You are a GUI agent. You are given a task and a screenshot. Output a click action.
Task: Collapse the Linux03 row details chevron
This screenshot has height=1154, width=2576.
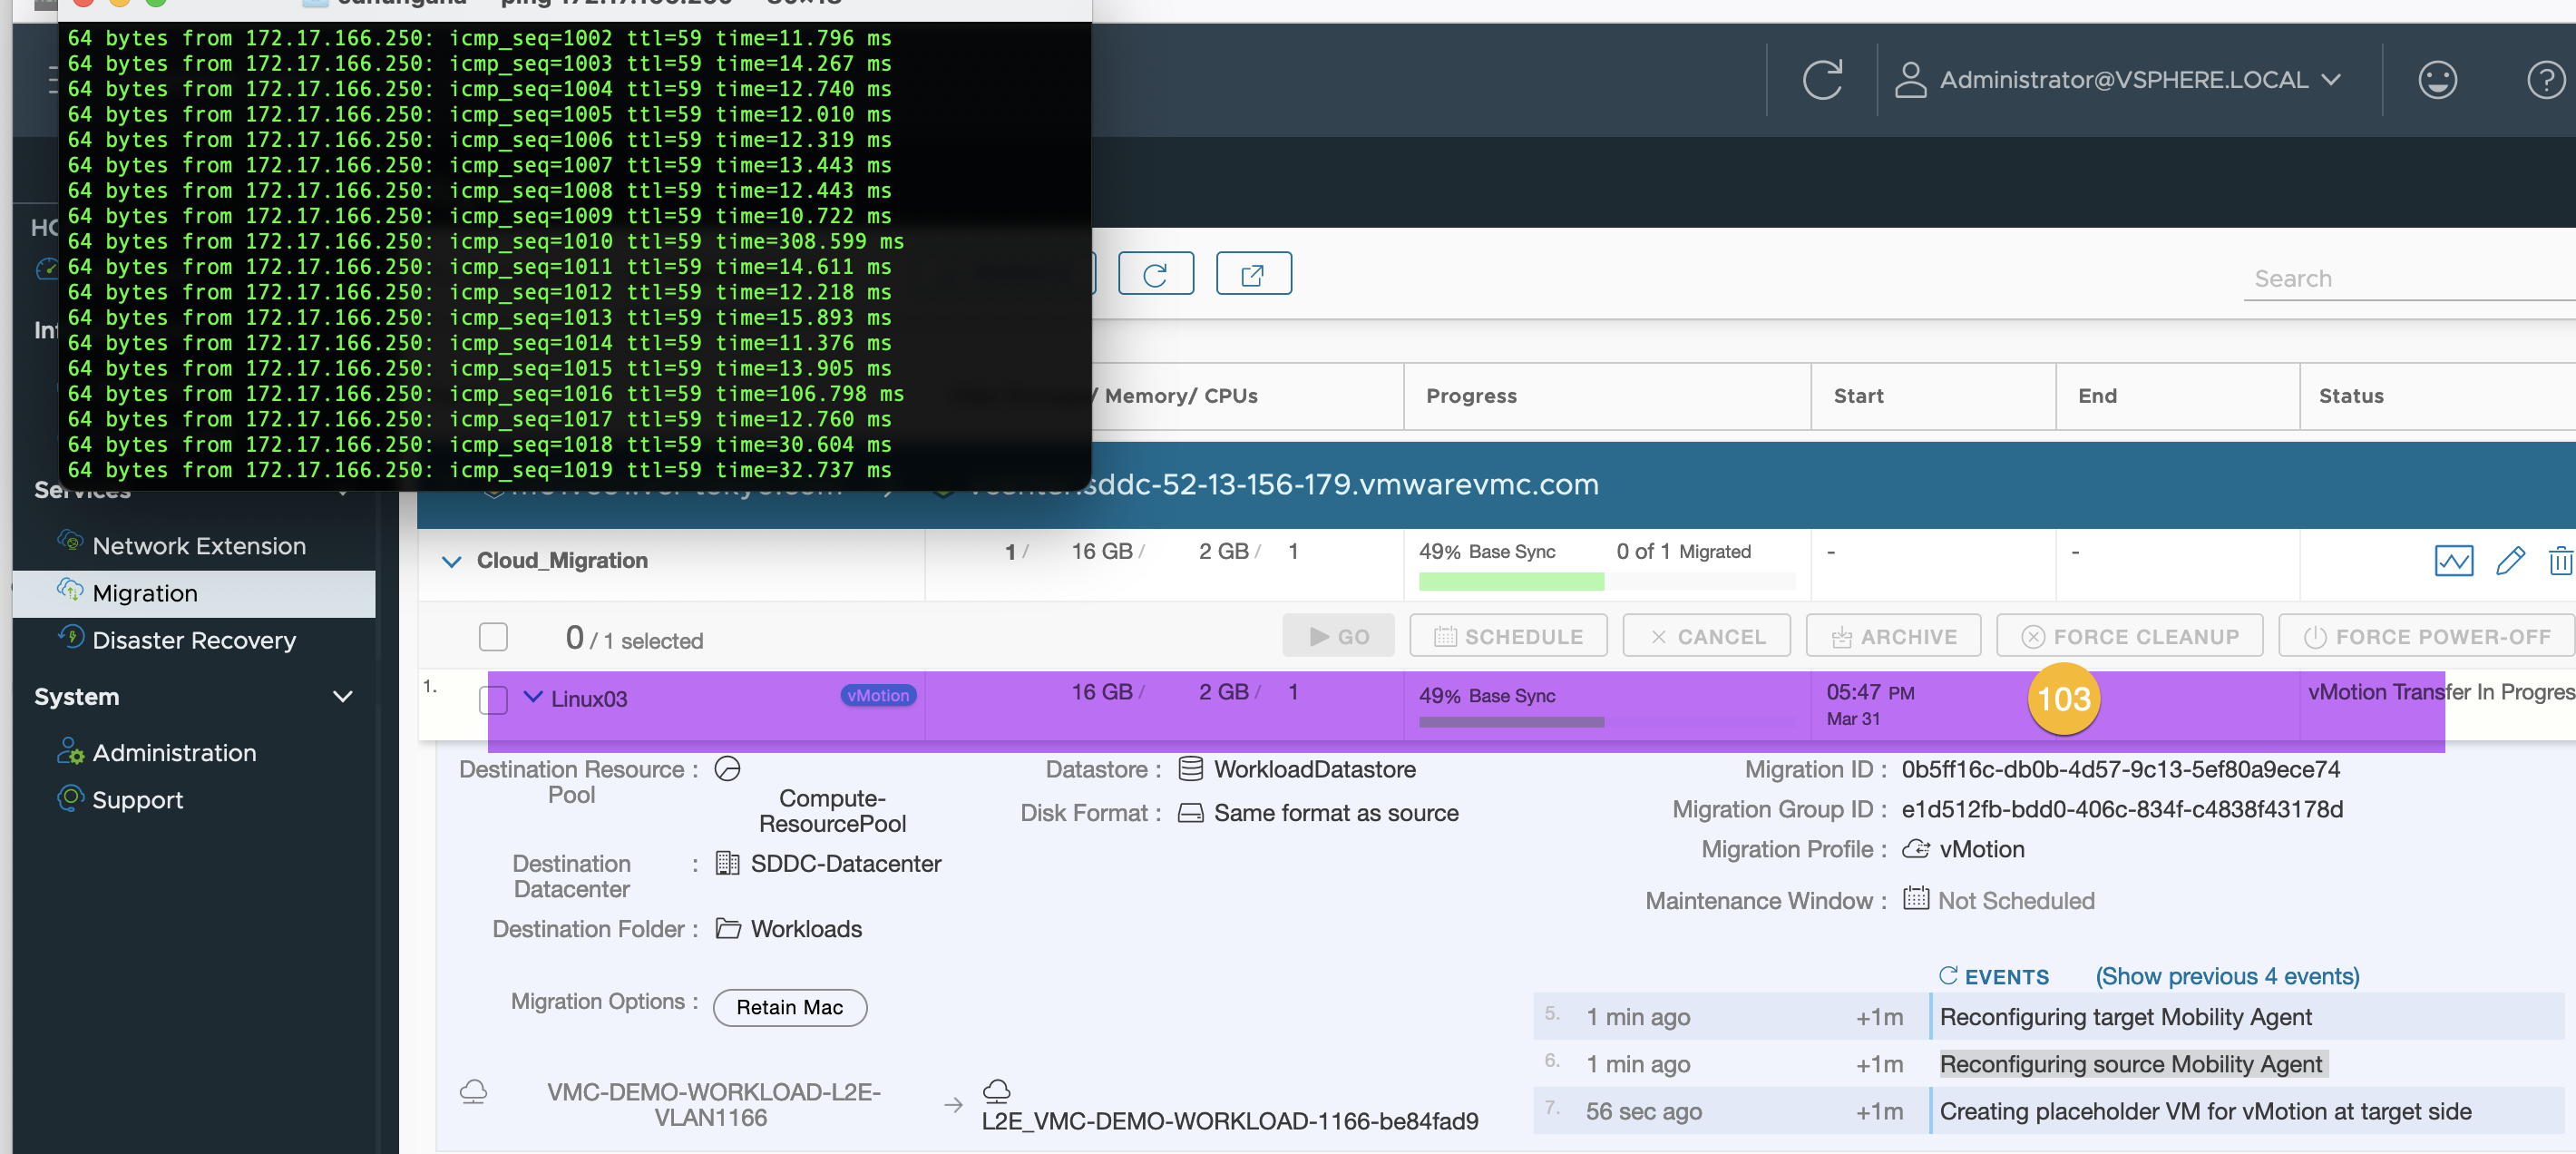[534, 697]
